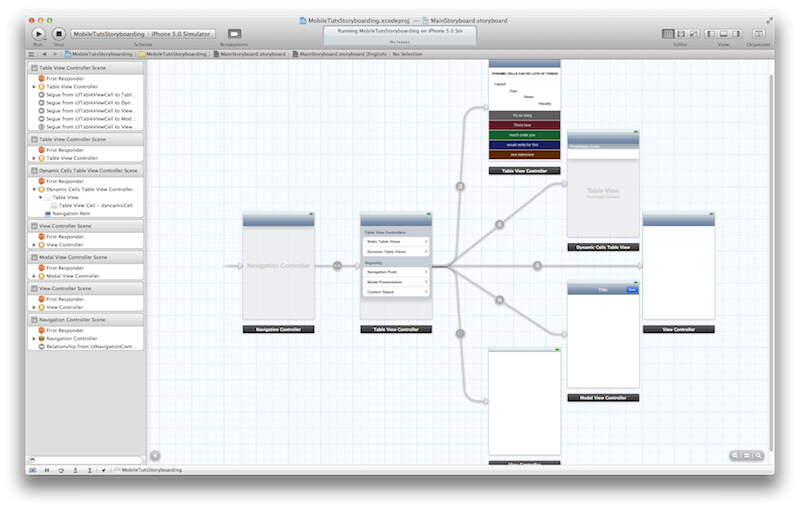The image size is (800, 510).
Task: Open the Organizer window
Action: [x=759, y=34]
